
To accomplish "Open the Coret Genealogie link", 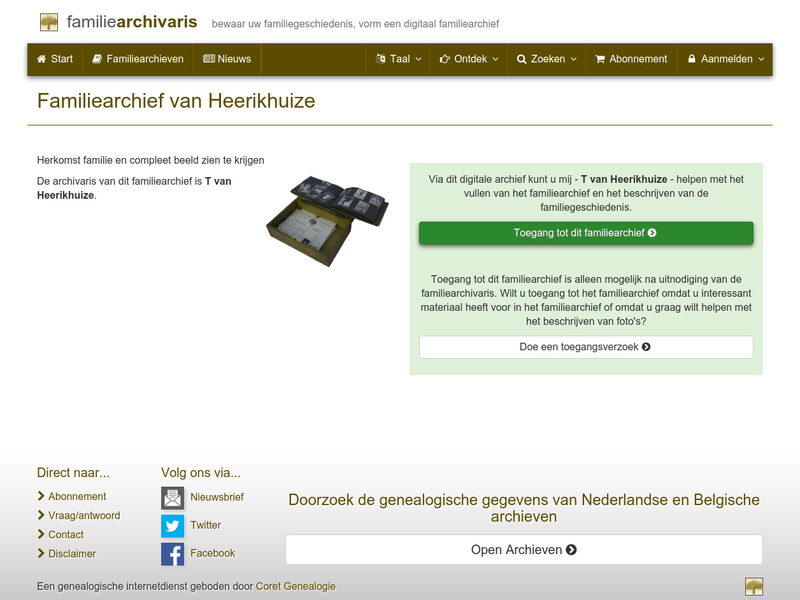I will click(x=296, y=587).
